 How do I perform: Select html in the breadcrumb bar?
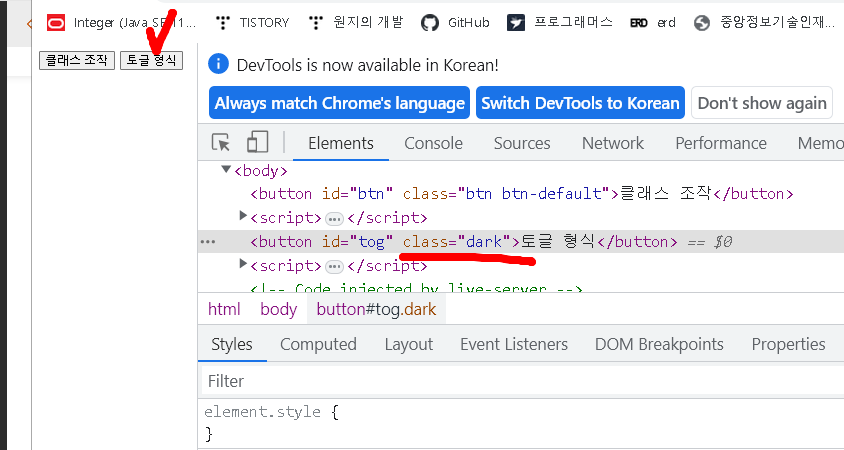click(x=224, y=310)
